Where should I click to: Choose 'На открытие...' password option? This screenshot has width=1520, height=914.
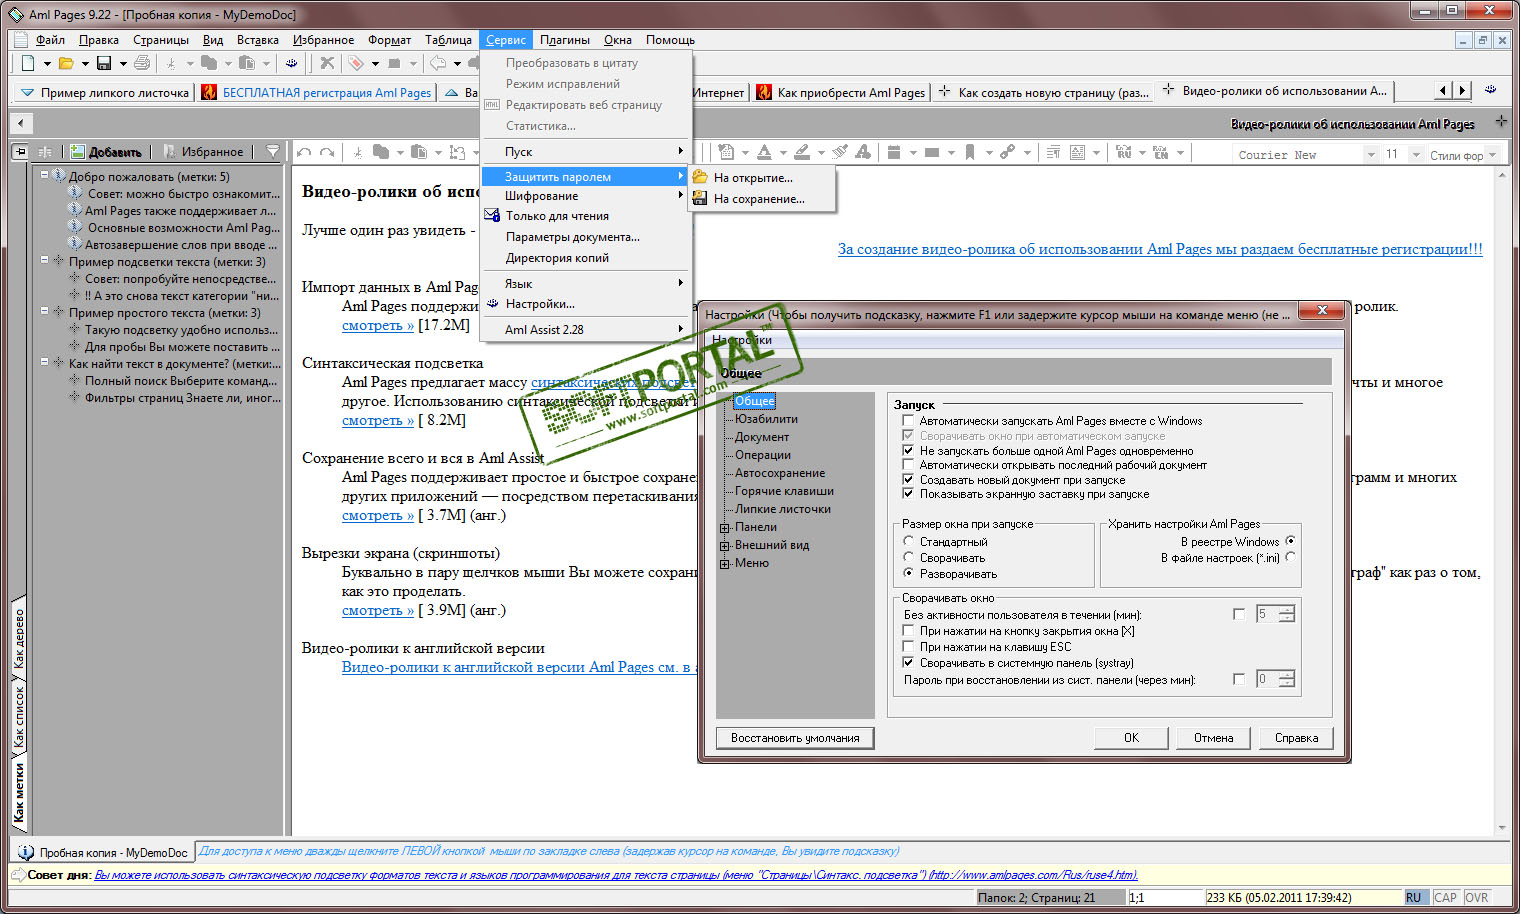[x=761, y=178]
